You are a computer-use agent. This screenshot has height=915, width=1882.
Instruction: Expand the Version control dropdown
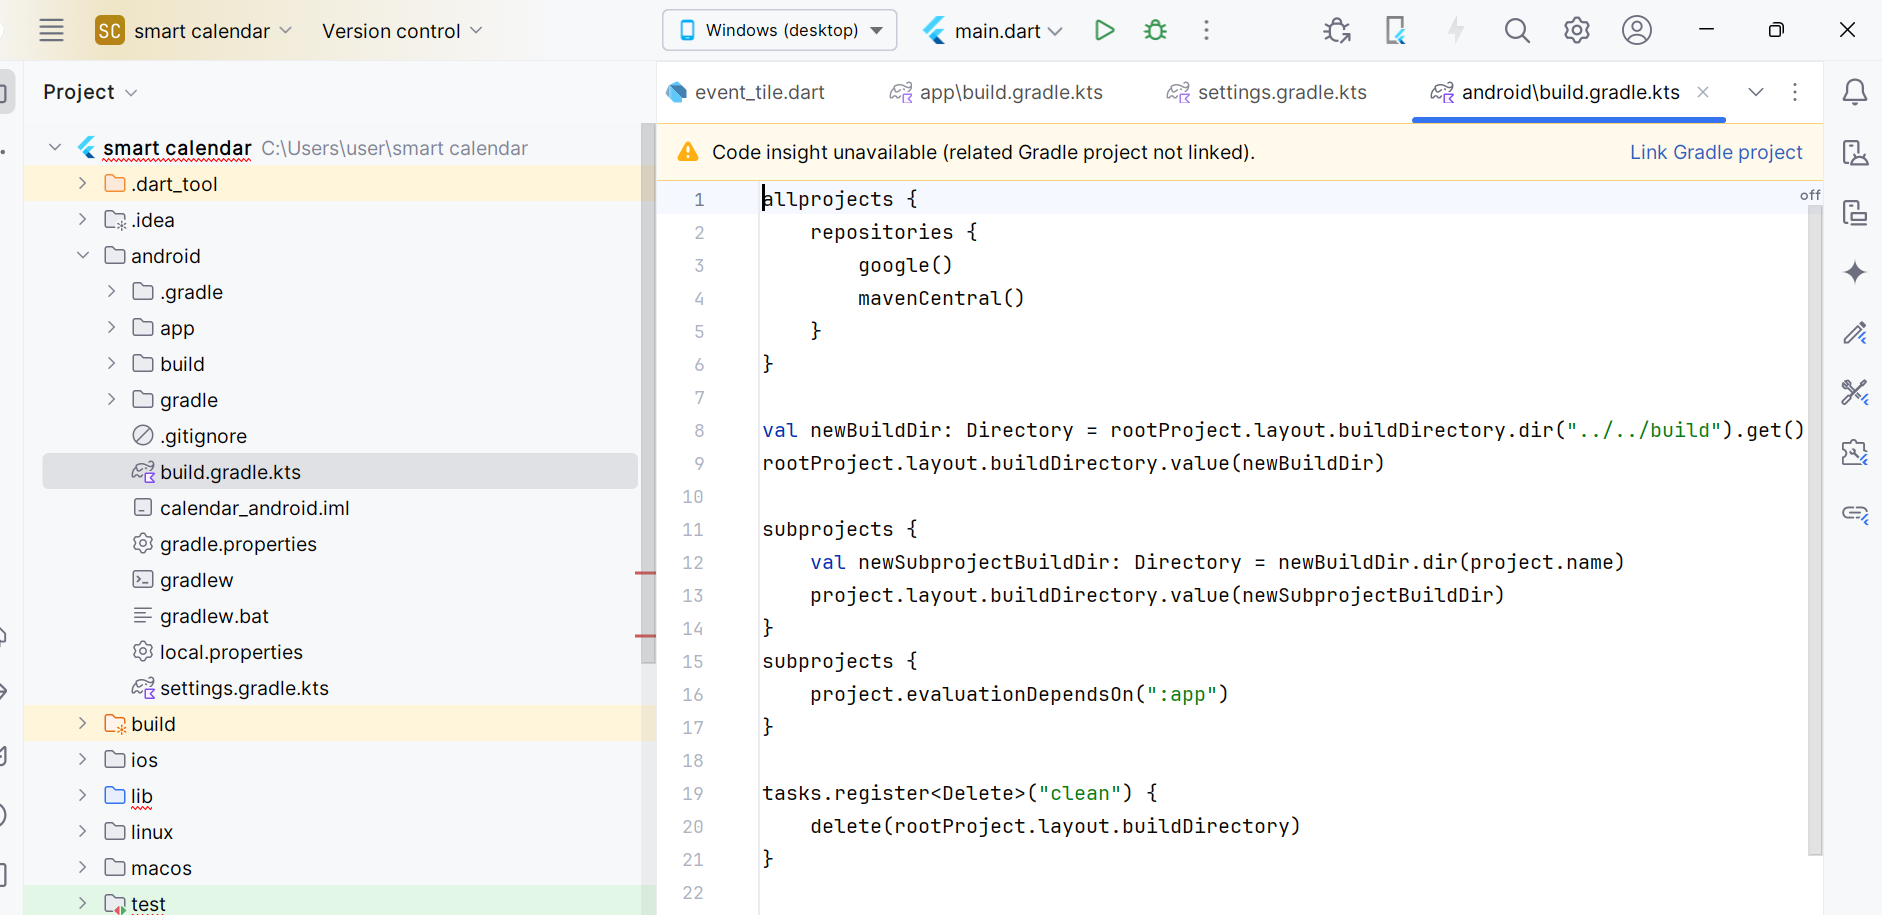(402, 31)
